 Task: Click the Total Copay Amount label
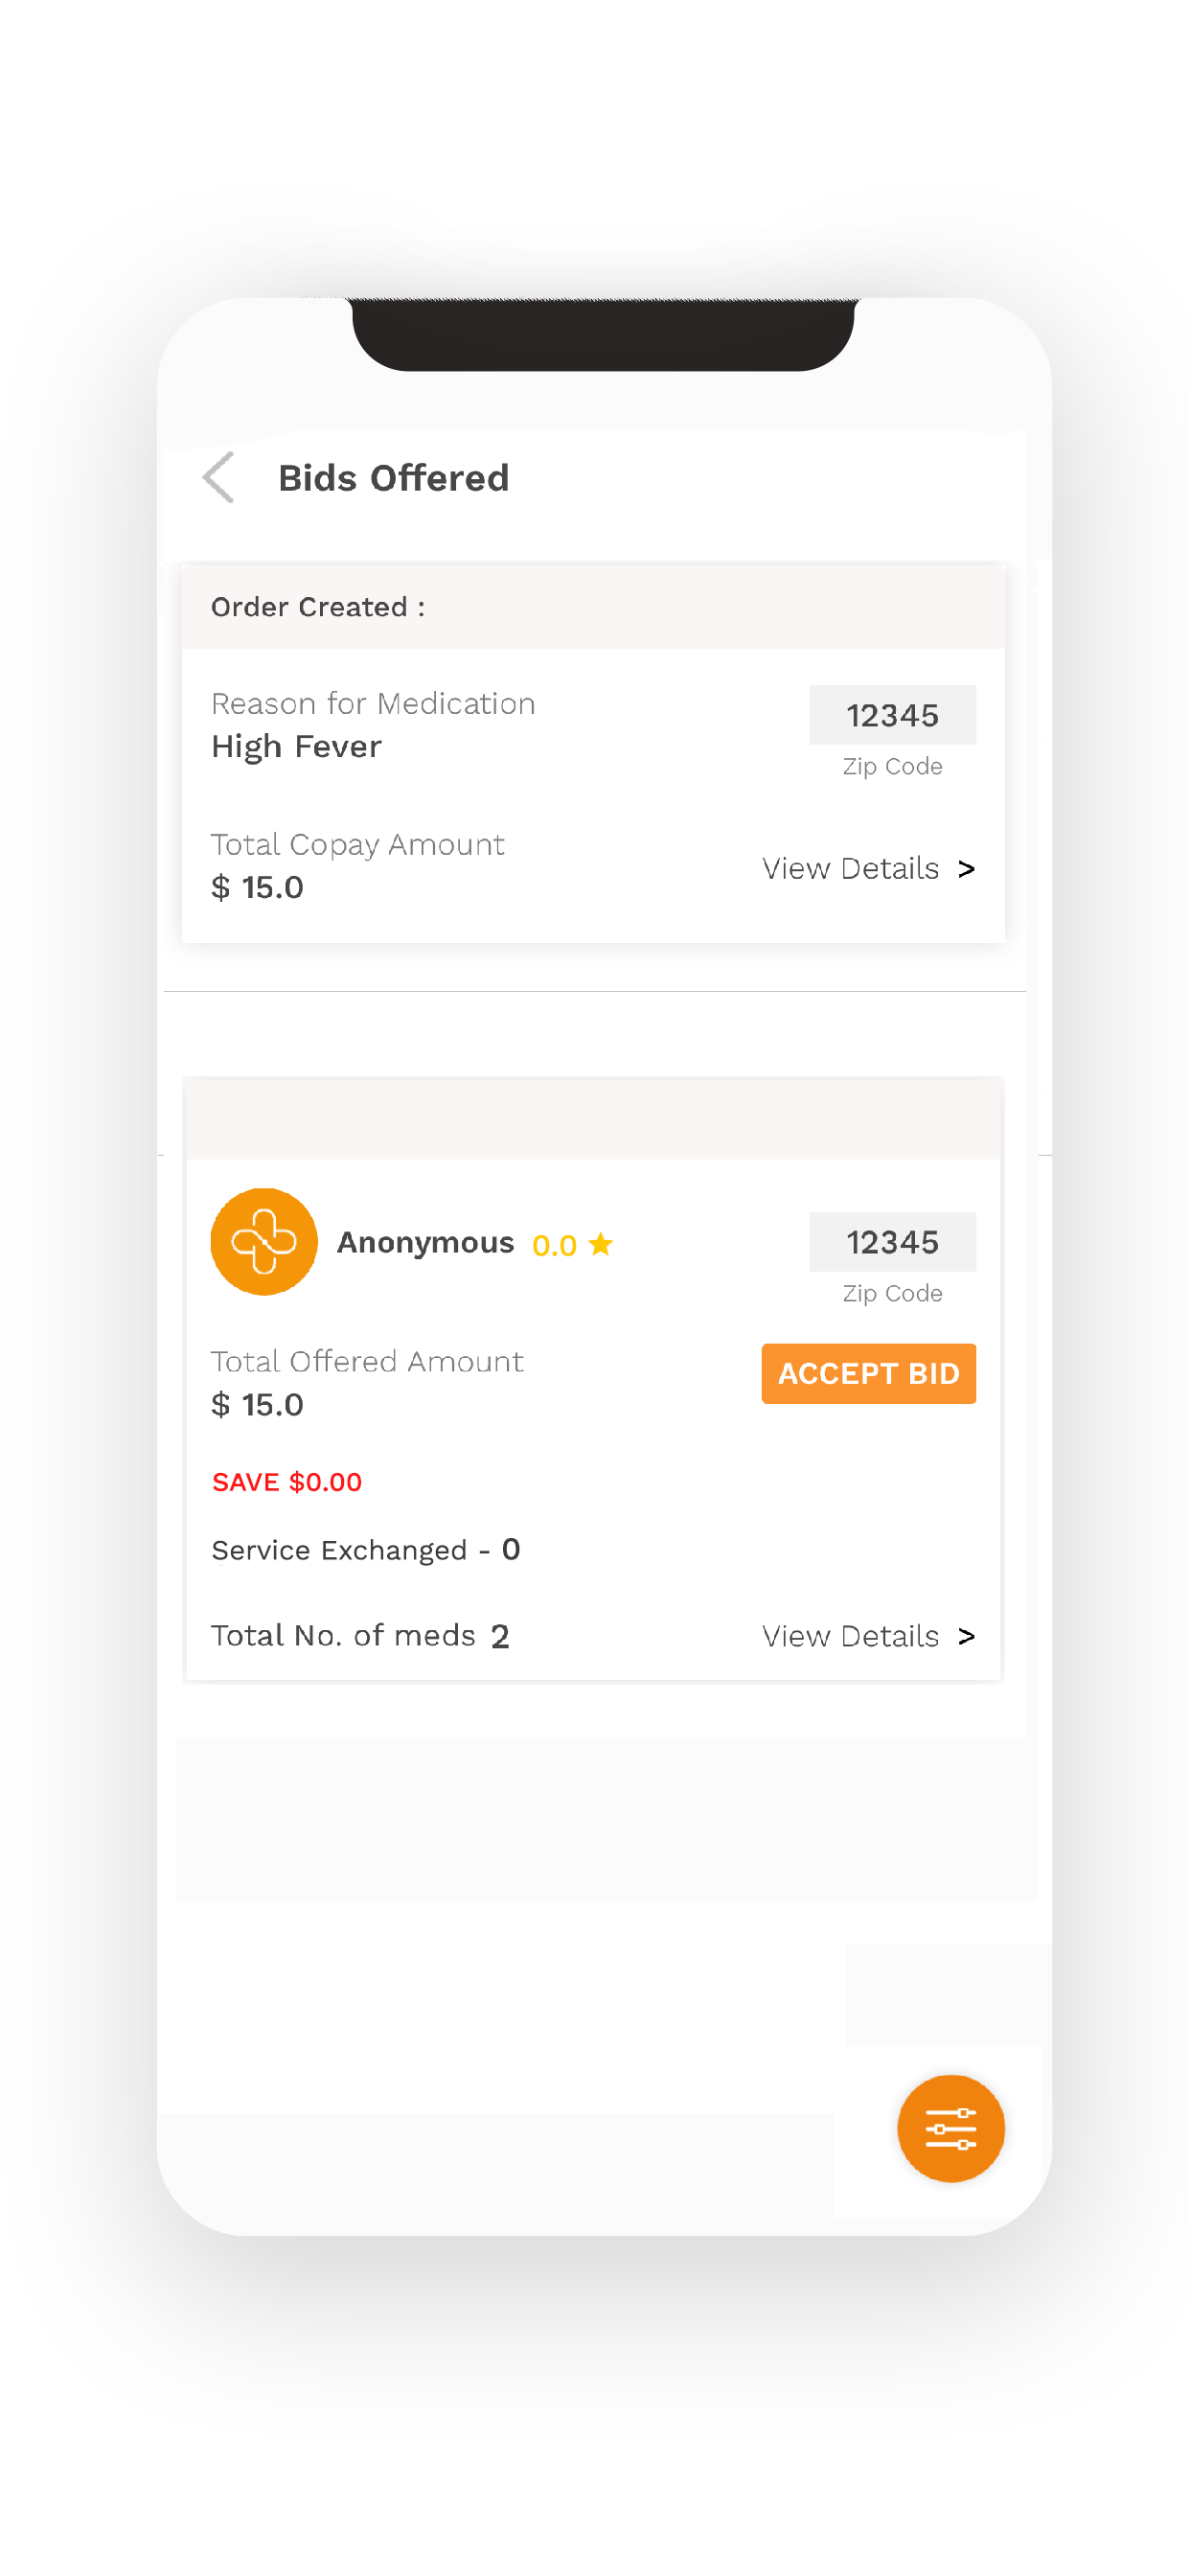[x=357, y=845]
